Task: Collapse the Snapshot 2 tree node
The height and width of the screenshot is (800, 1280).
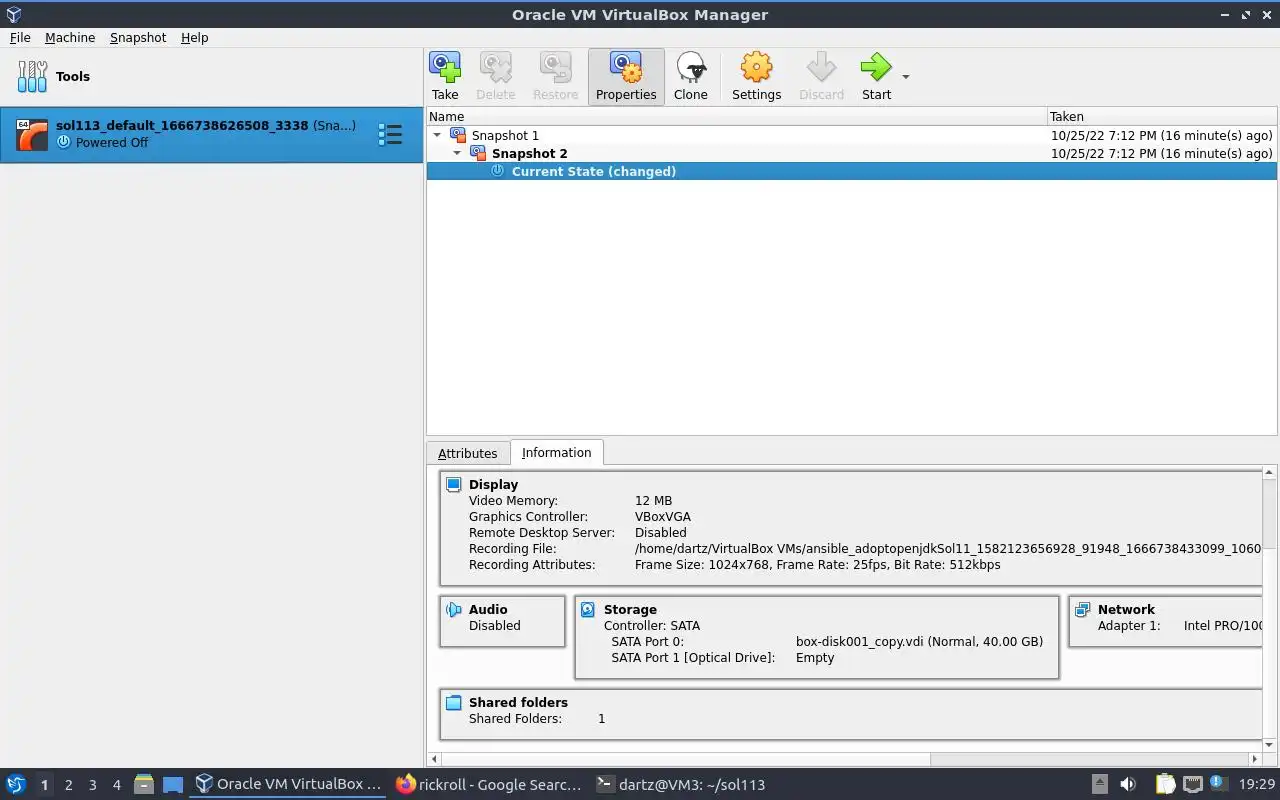Action: coord(457,153)
